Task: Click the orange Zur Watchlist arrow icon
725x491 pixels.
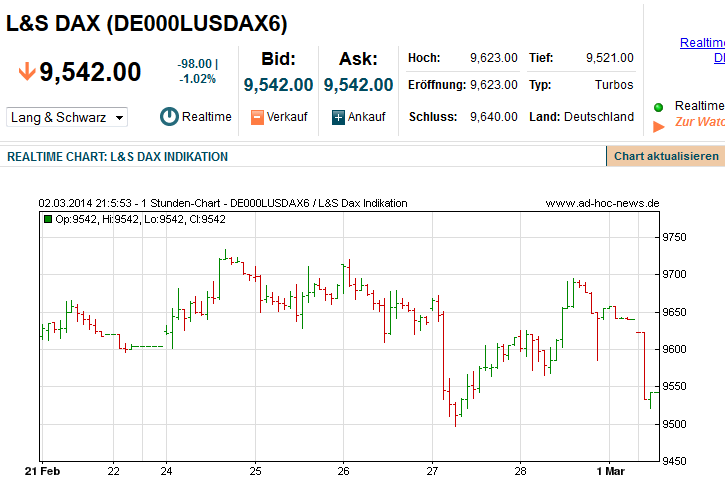Action: pyautogui.click(x=658, y=126)
